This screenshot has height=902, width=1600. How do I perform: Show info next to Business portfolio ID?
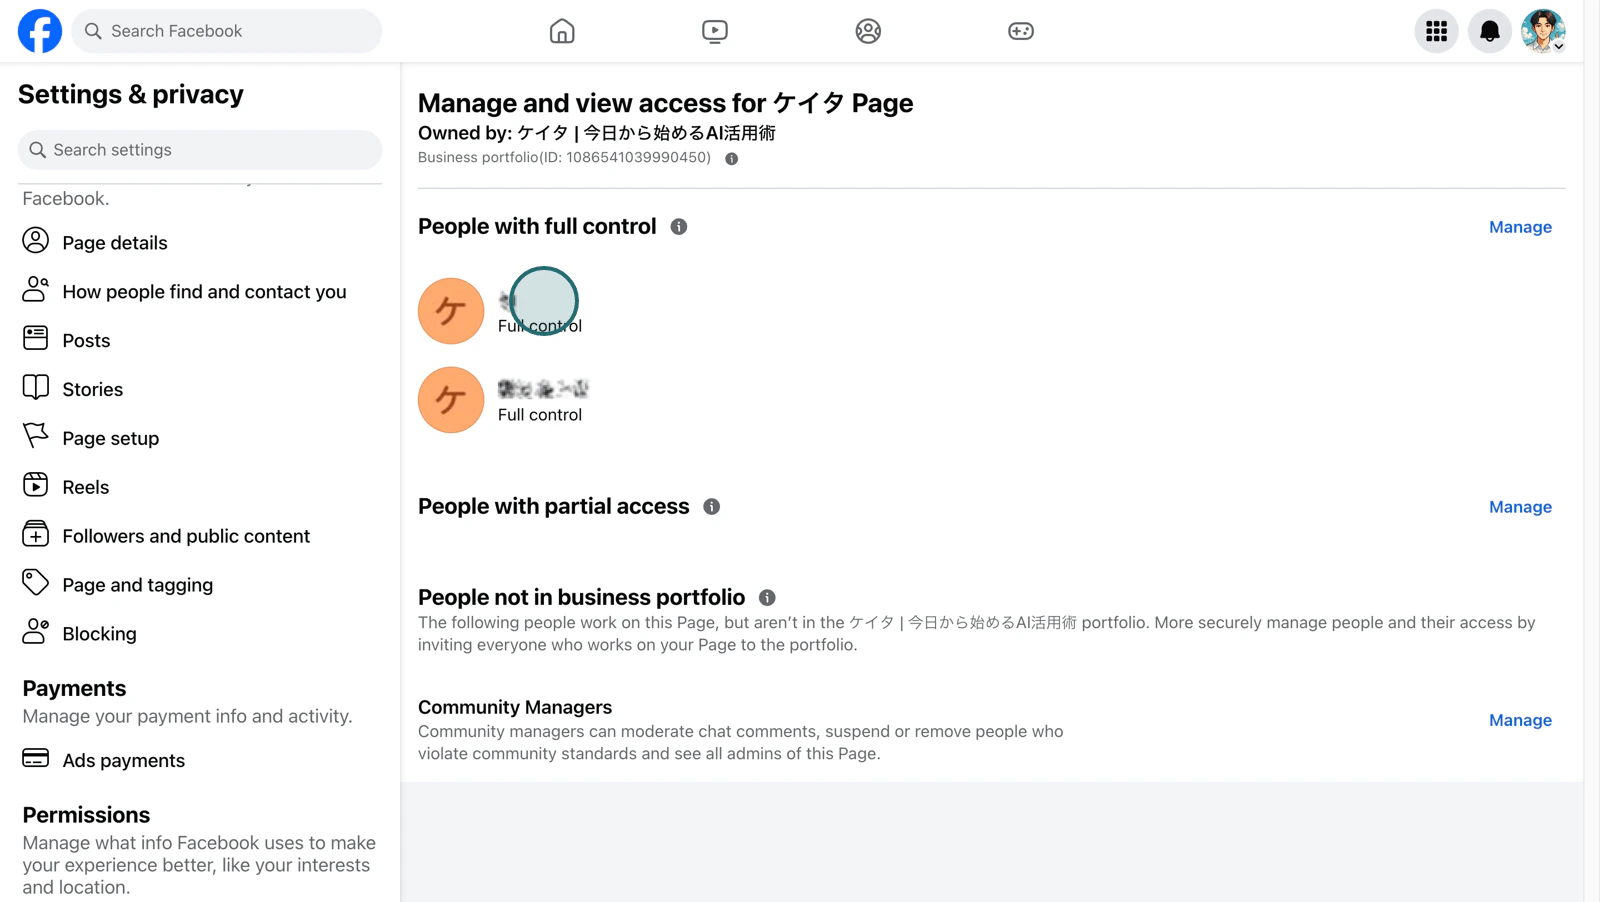(732, 159)
